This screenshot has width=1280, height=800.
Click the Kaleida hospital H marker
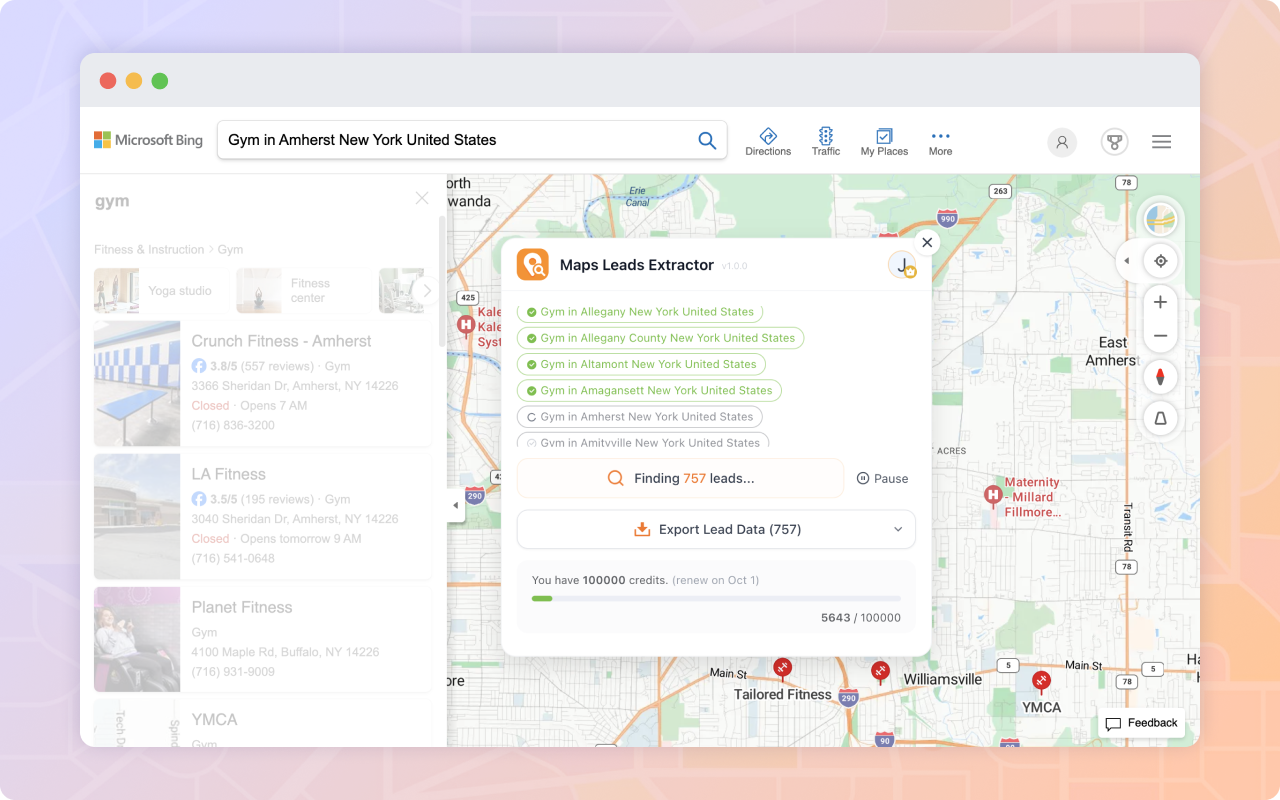pos(465,324)
